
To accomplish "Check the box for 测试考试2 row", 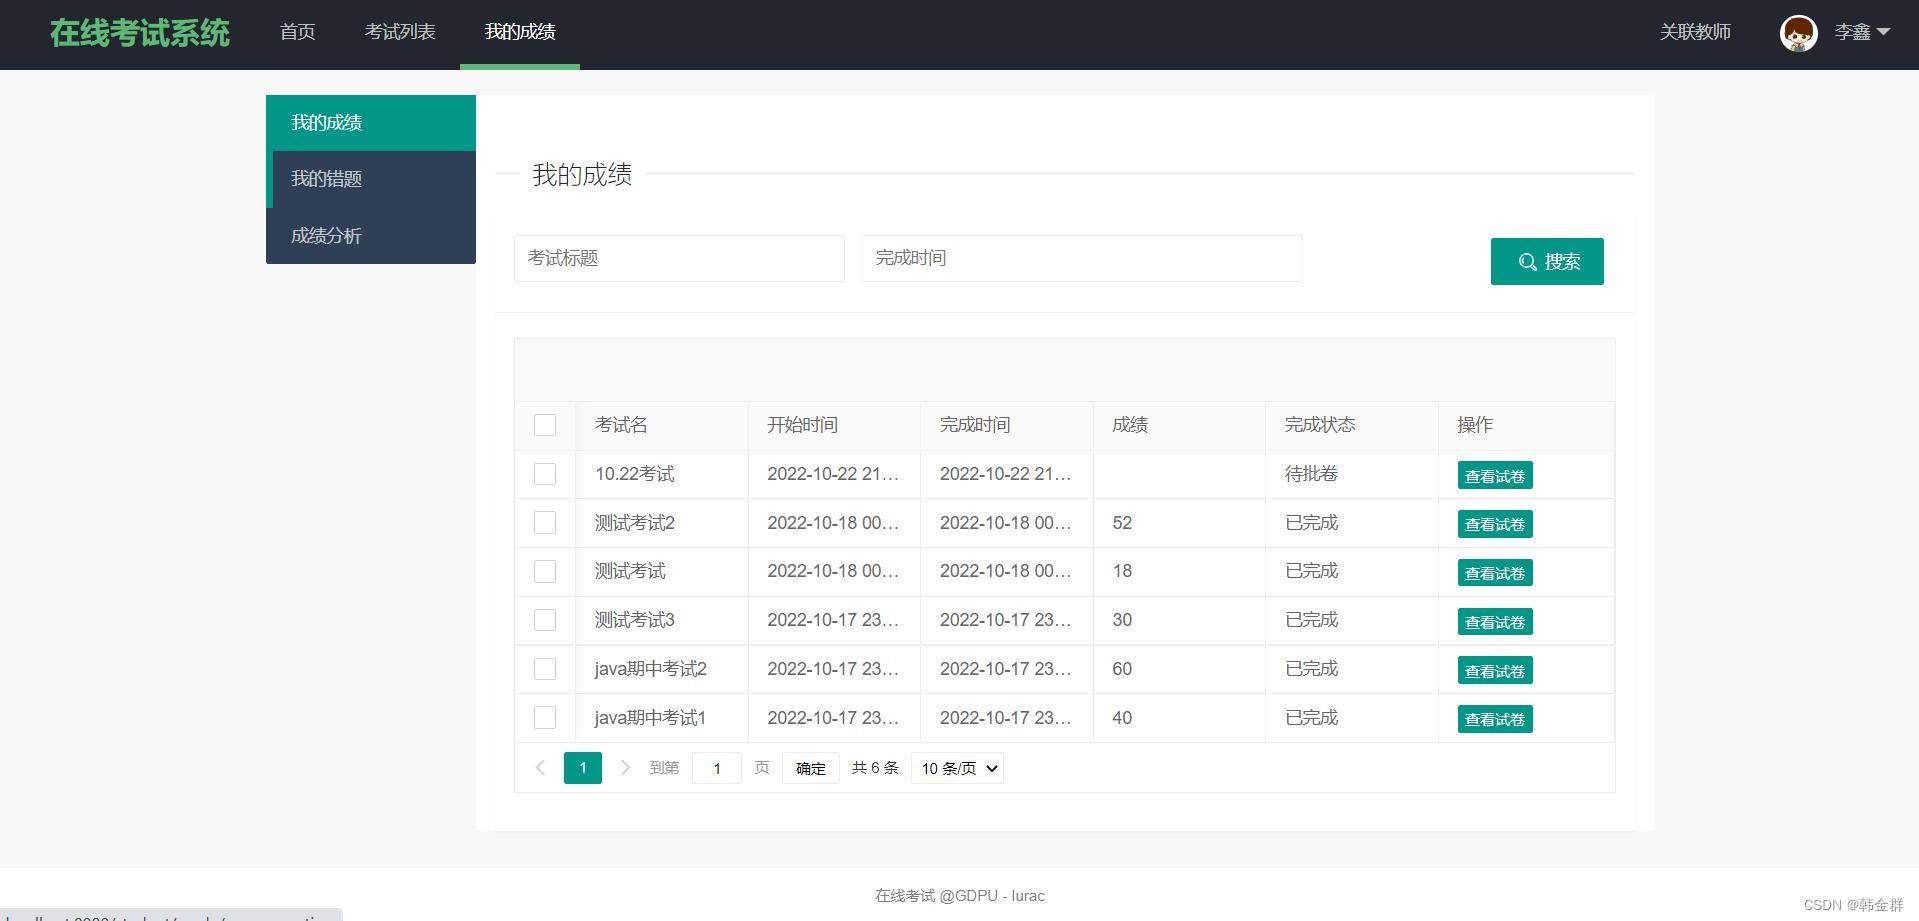I will click(545, 523).
